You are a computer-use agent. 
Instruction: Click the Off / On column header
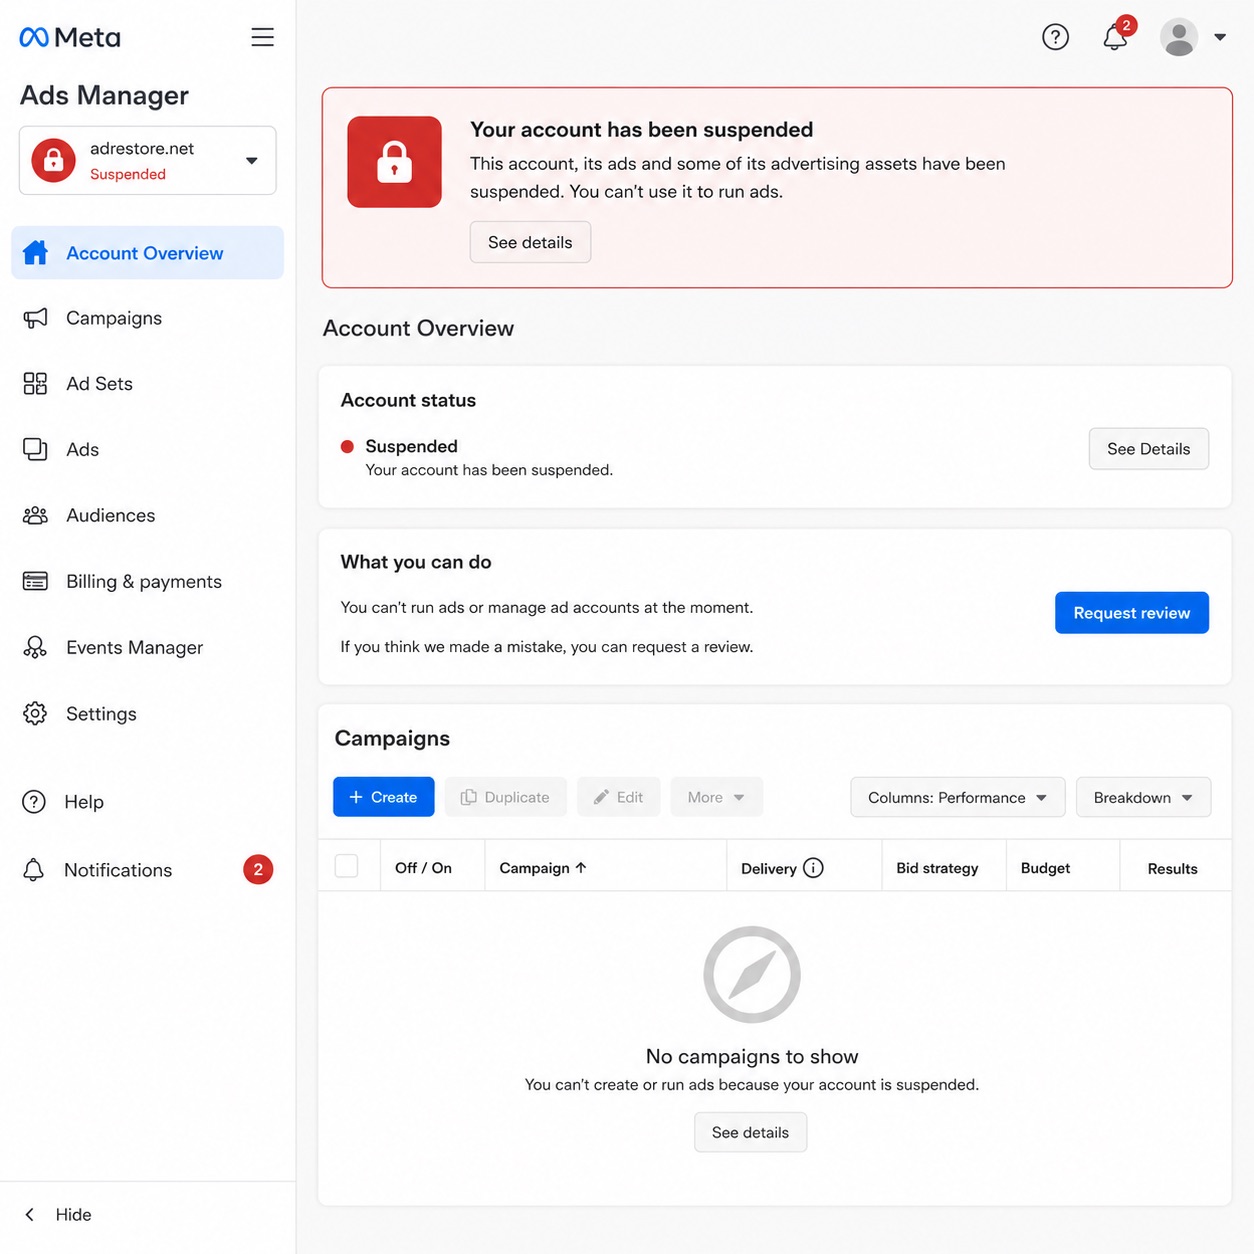423,868
